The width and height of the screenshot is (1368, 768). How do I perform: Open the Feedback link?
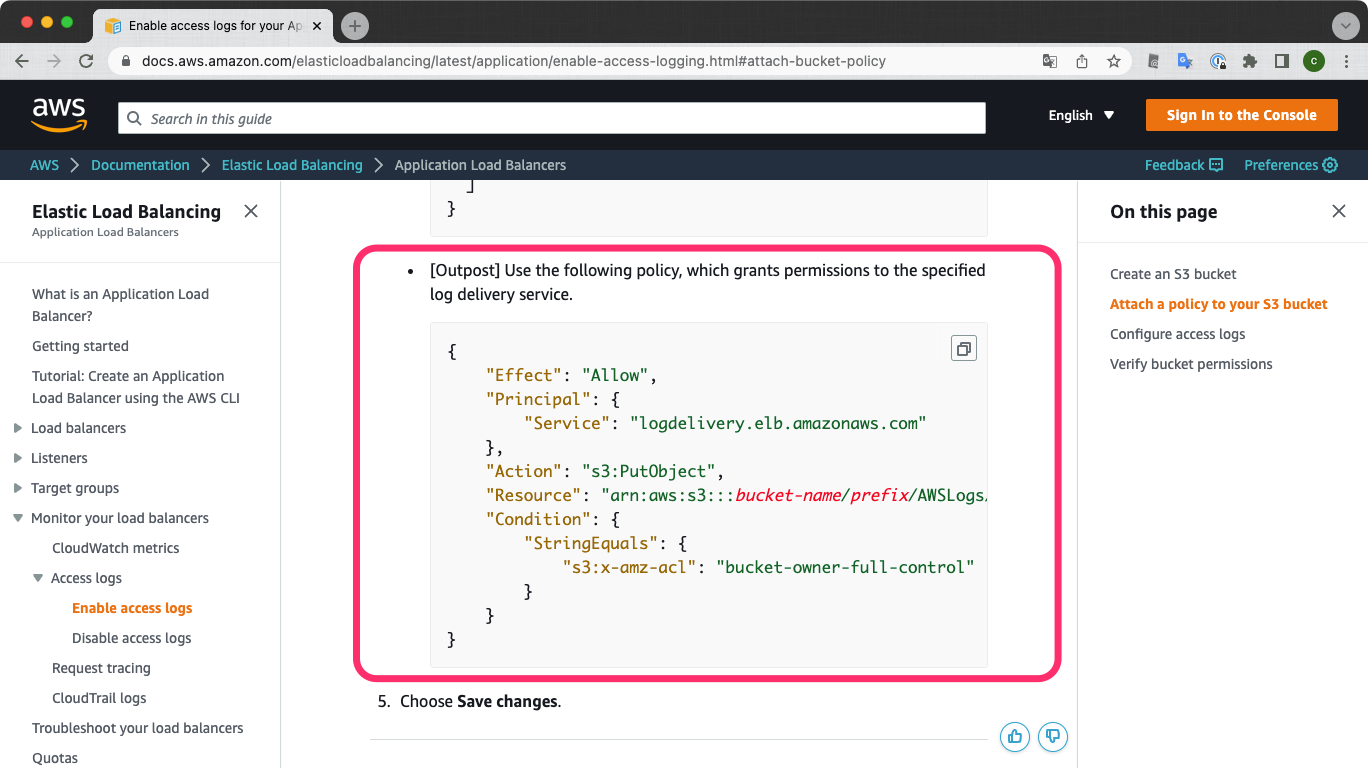pos(1184,165)
